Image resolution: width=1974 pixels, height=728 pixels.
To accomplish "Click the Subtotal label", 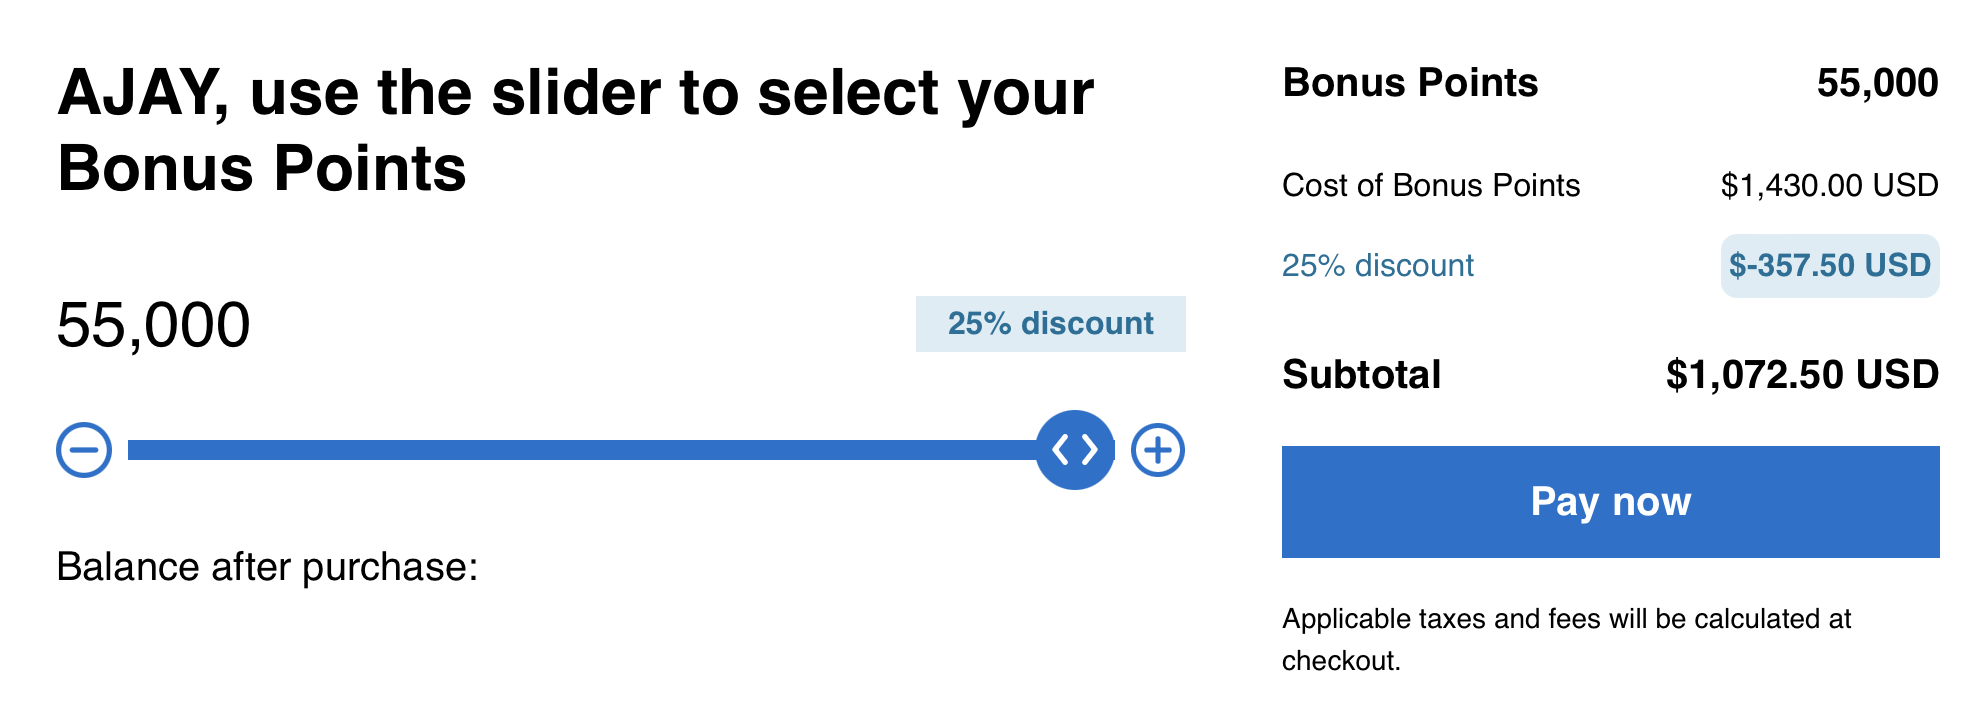I will pos(1361,375).
